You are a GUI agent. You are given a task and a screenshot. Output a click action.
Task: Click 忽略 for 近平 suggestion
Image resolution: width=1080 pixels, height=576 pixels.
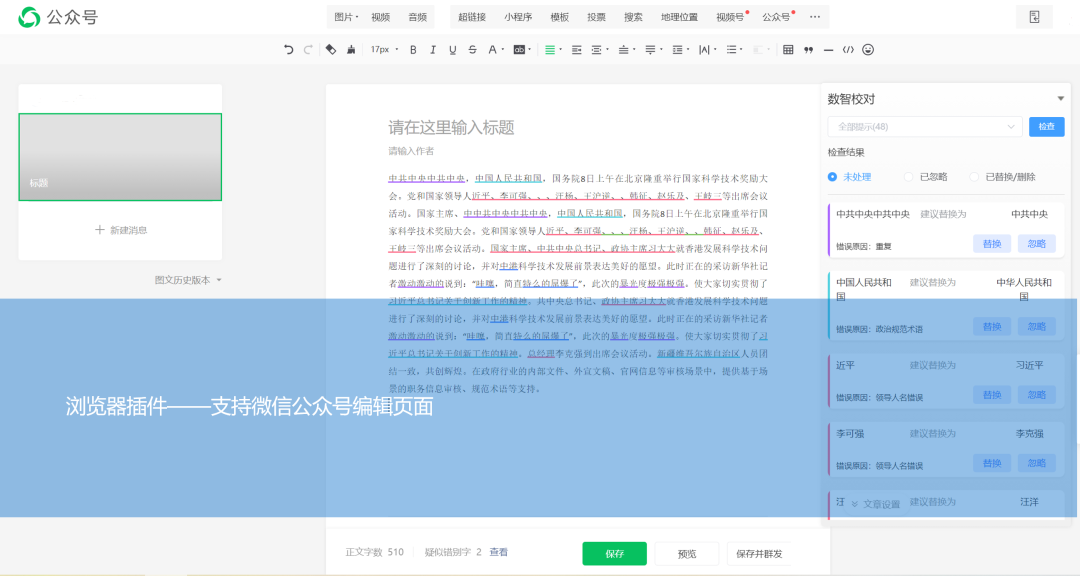point(1037,395)
